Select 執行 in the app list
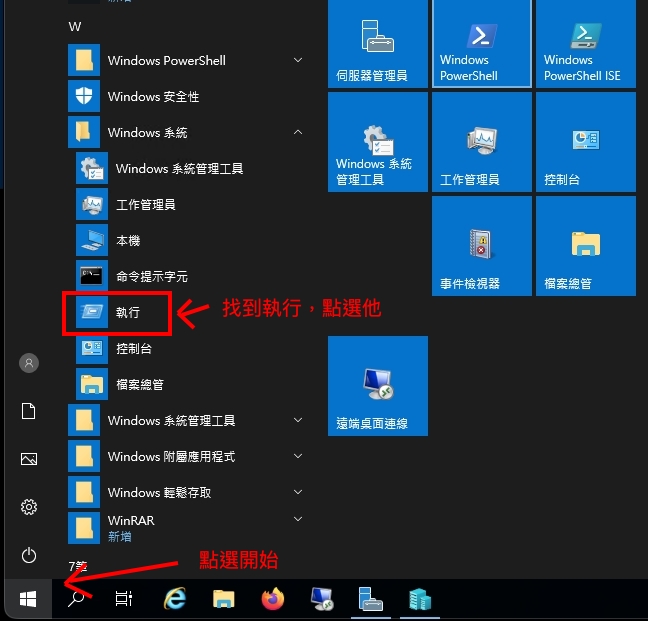 (127, 313)
